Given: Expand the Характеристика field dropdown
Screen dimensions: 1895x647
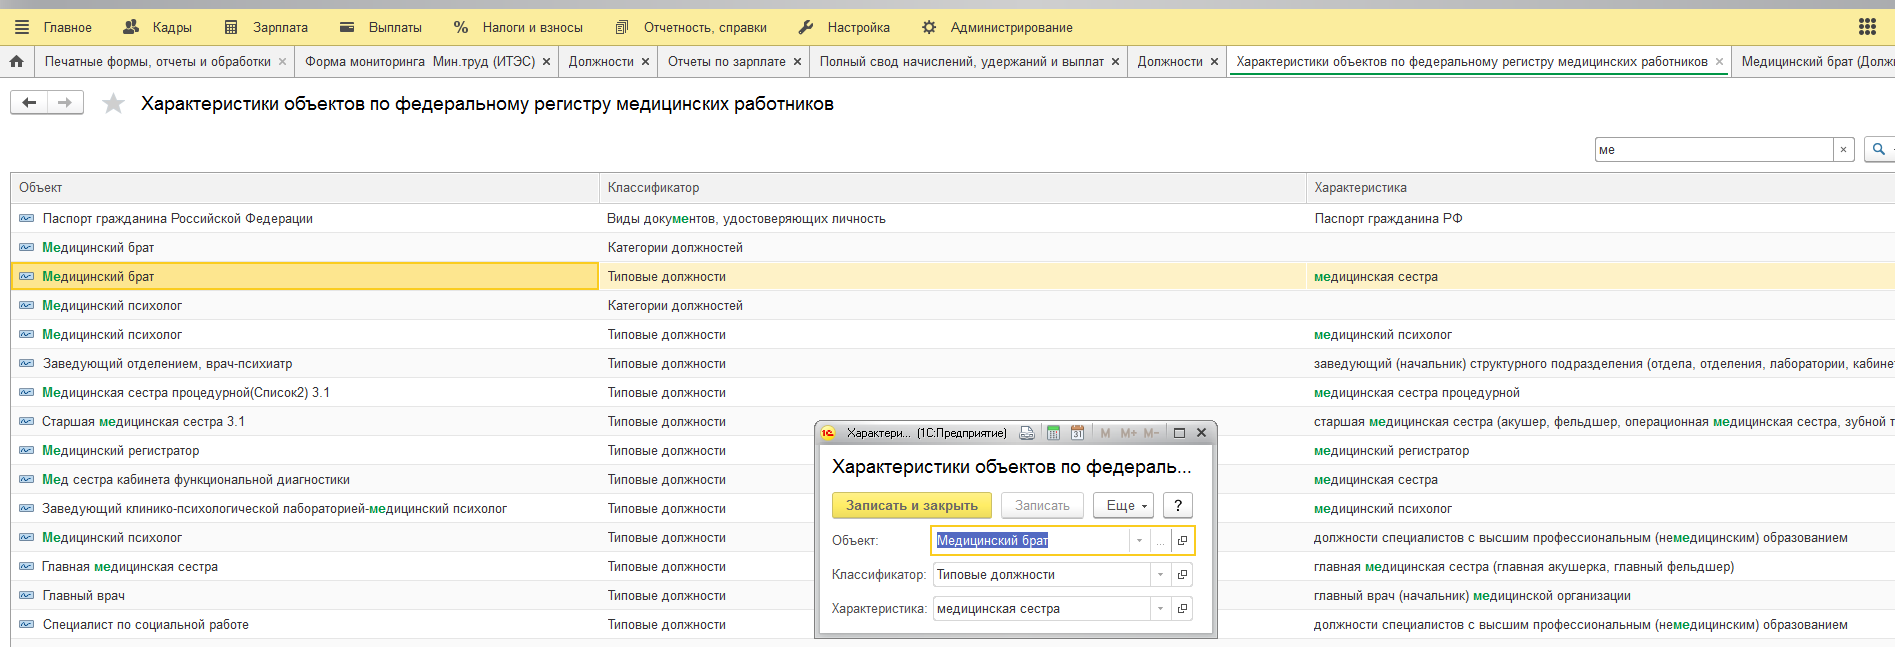Looking at the screenshot, I should [1160, 609].
